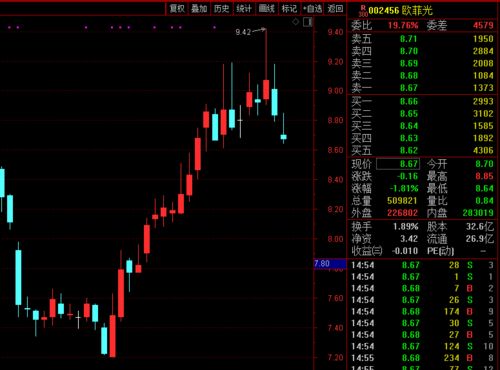Image resolution: width=500 pixels, height=370 pixels.
Task: Activate the 画线 line drawing tool
Action: point(266,9)
